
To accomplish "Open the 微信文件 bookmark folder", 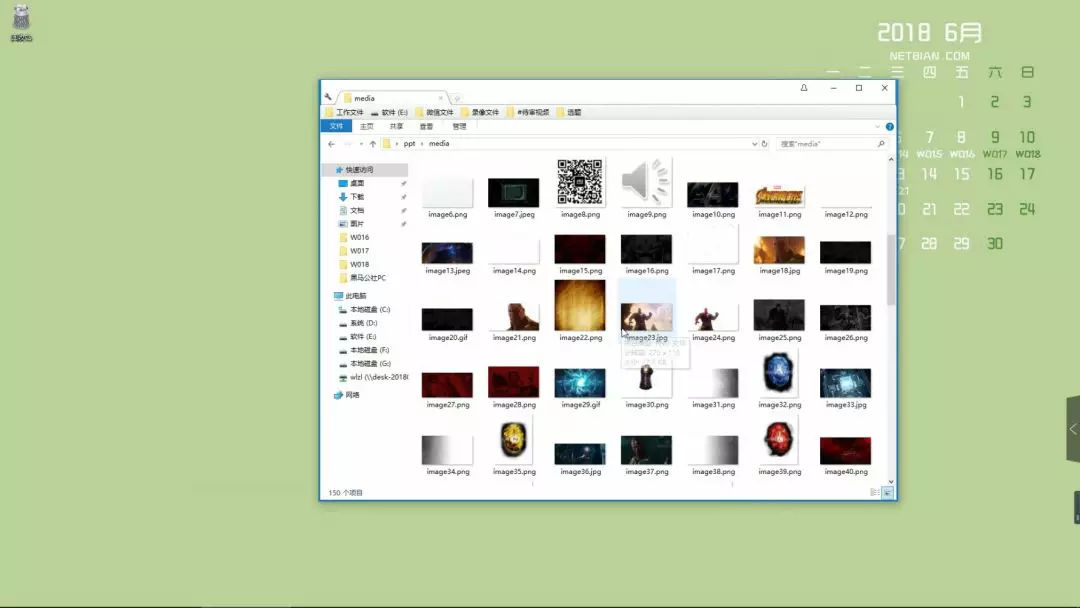I will (435, 112).
